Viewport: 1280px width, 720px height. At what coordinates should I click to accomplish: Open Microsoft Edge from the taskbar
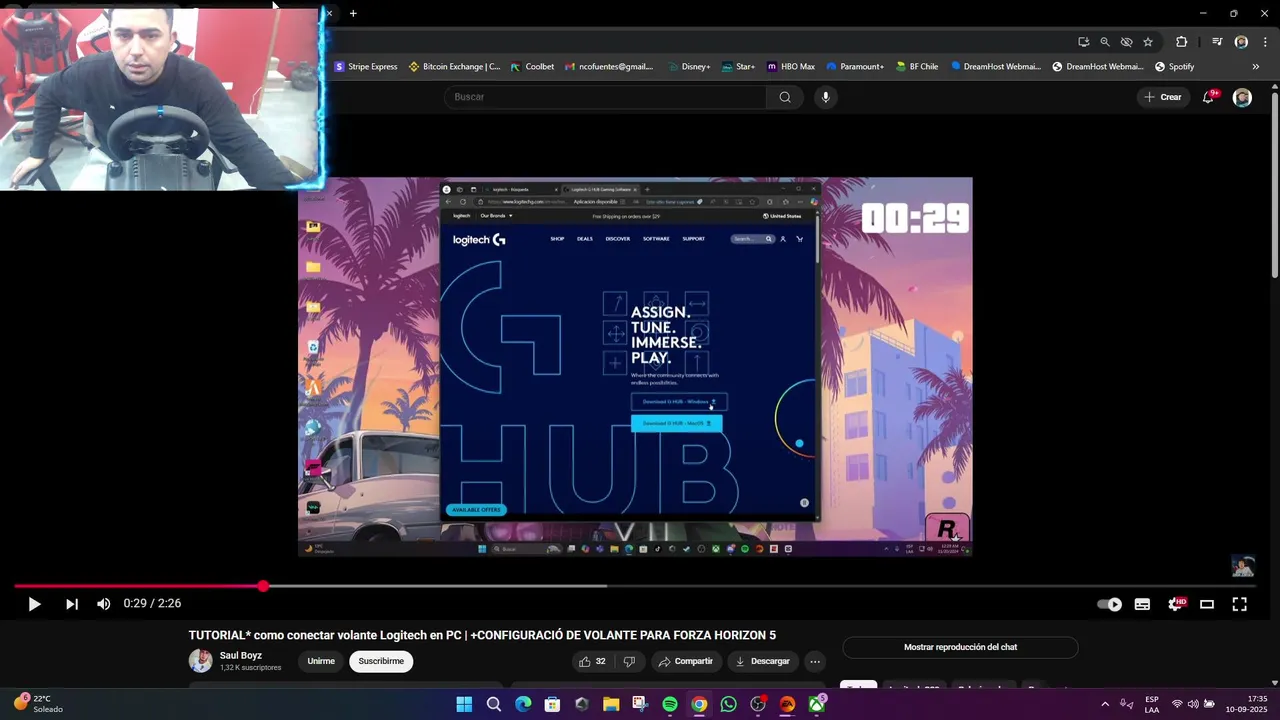tap(523, 704)
